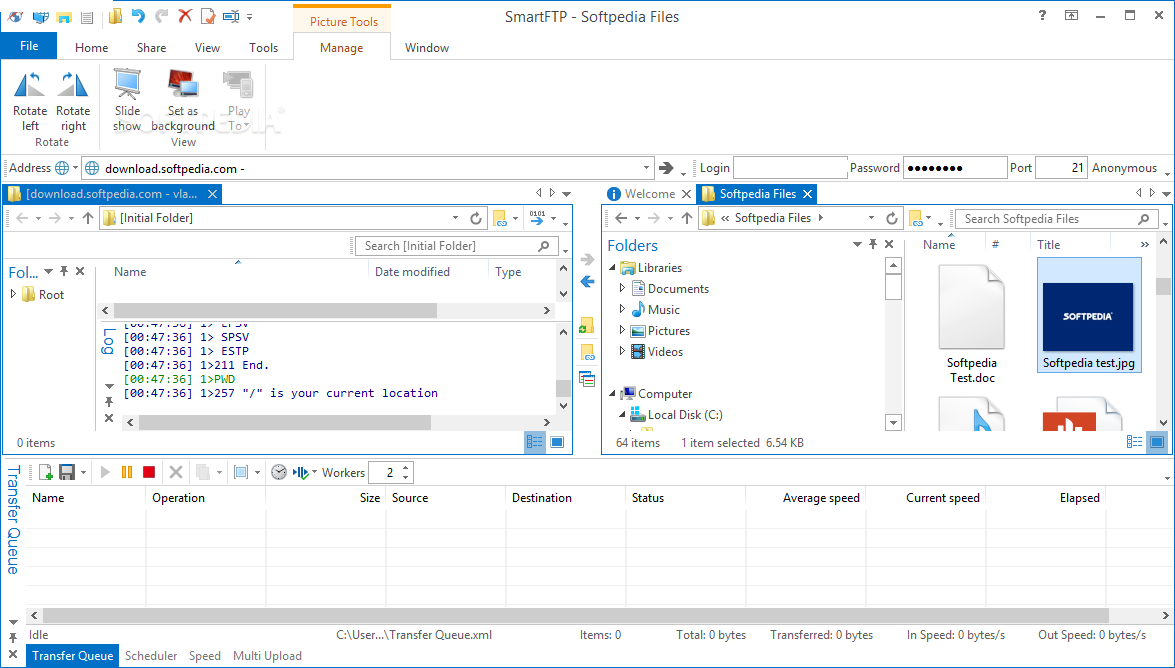Click the save queue floppy icon
Image resolution: width=1175 pixels, height=668 pixels.
[67, 472]
